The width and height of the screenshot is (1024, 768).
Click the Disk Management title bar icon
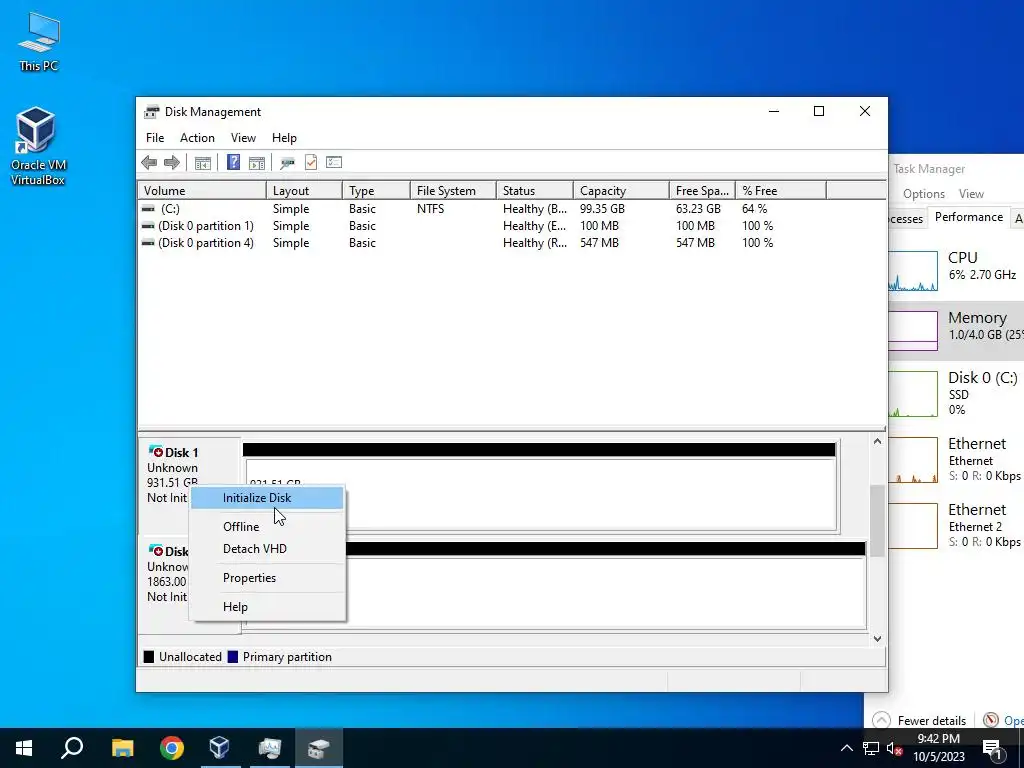152,112
